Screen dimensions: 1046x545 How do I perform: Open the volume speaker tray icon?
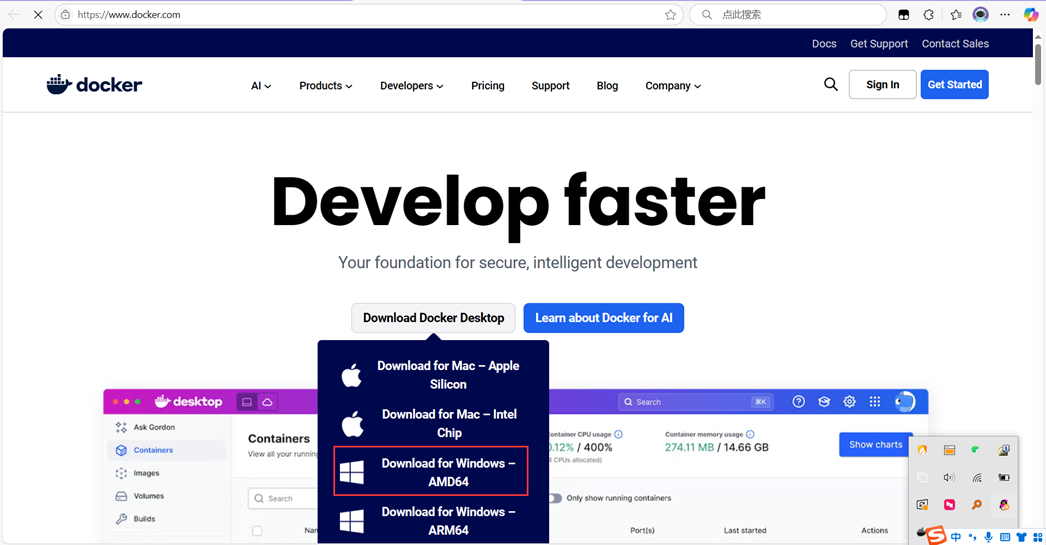(949, 478)
